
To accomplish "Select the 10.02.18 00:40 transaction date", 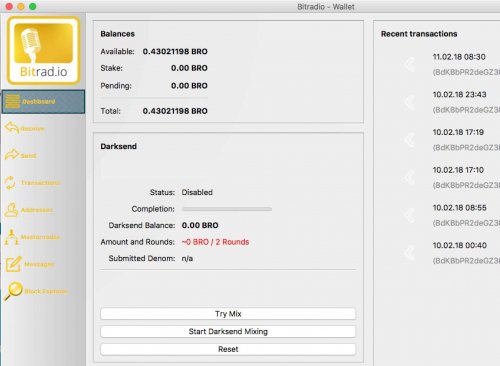I will [x=460, y=245].
